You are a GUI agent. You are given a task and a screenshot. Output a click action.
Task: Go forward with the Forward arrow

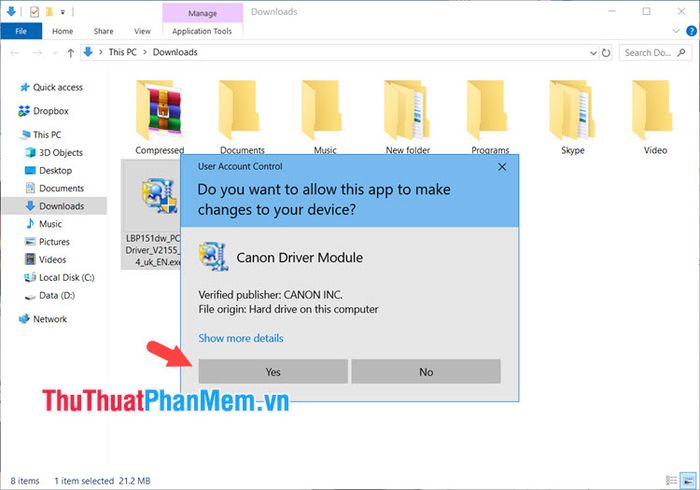(38, 53)
